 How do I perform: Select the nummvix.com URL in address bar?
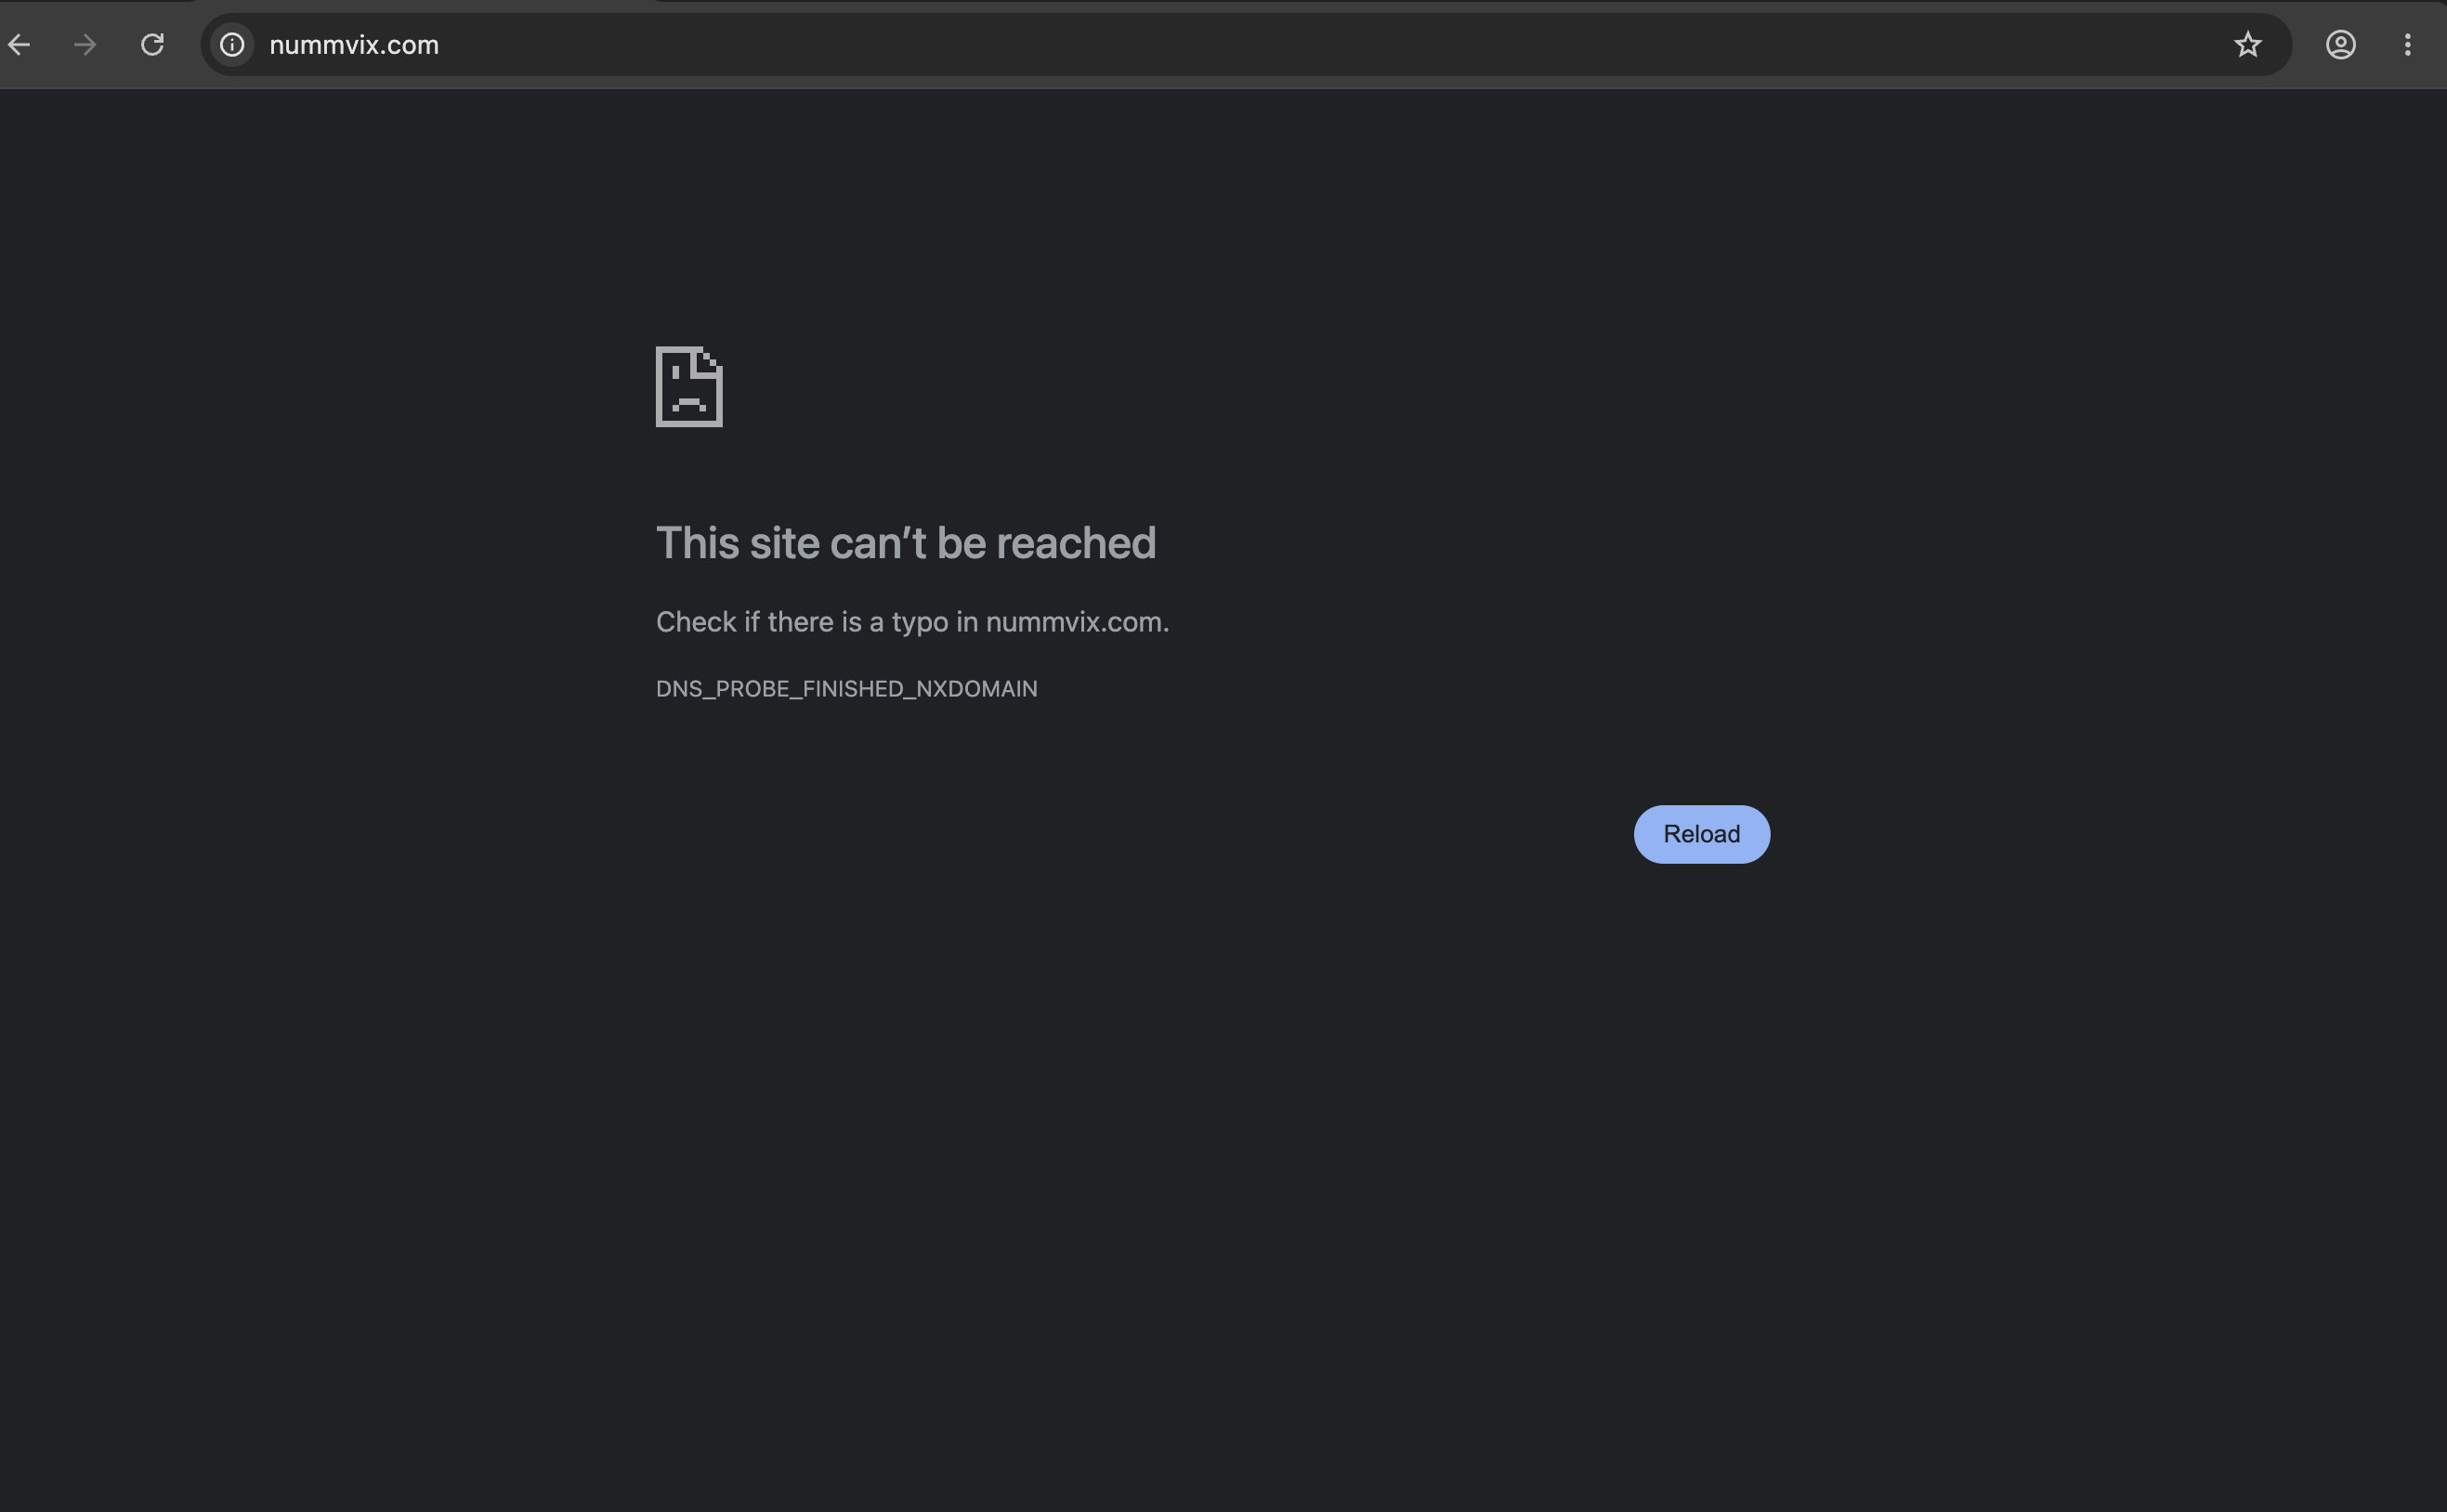(x=354, y=45)
